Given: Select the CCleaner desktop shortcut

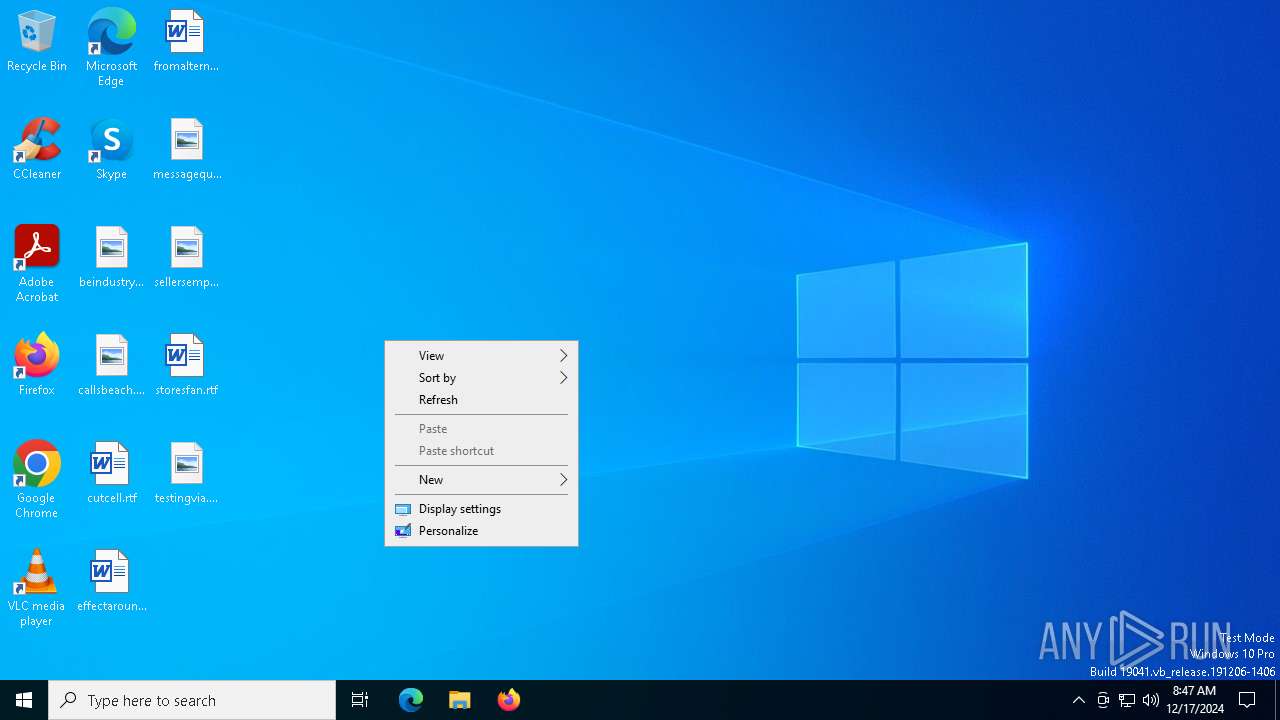Looking at the screenshot, I should [x=37, y=150].
